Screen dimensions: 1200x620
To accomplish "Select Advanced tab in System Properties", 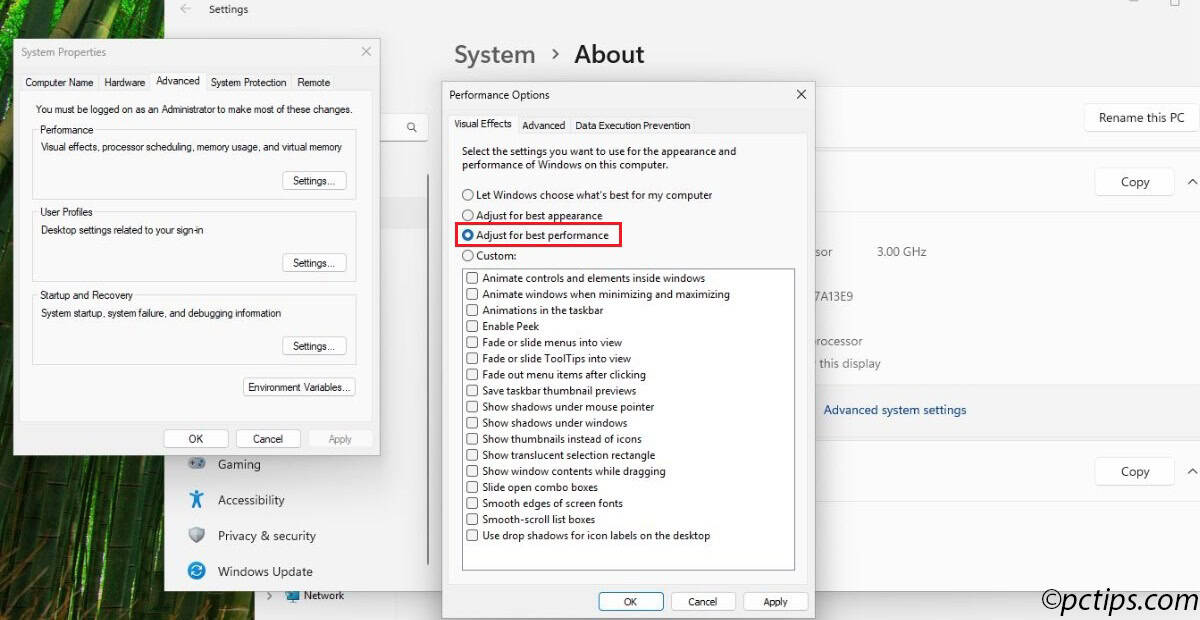I will 178,81.
